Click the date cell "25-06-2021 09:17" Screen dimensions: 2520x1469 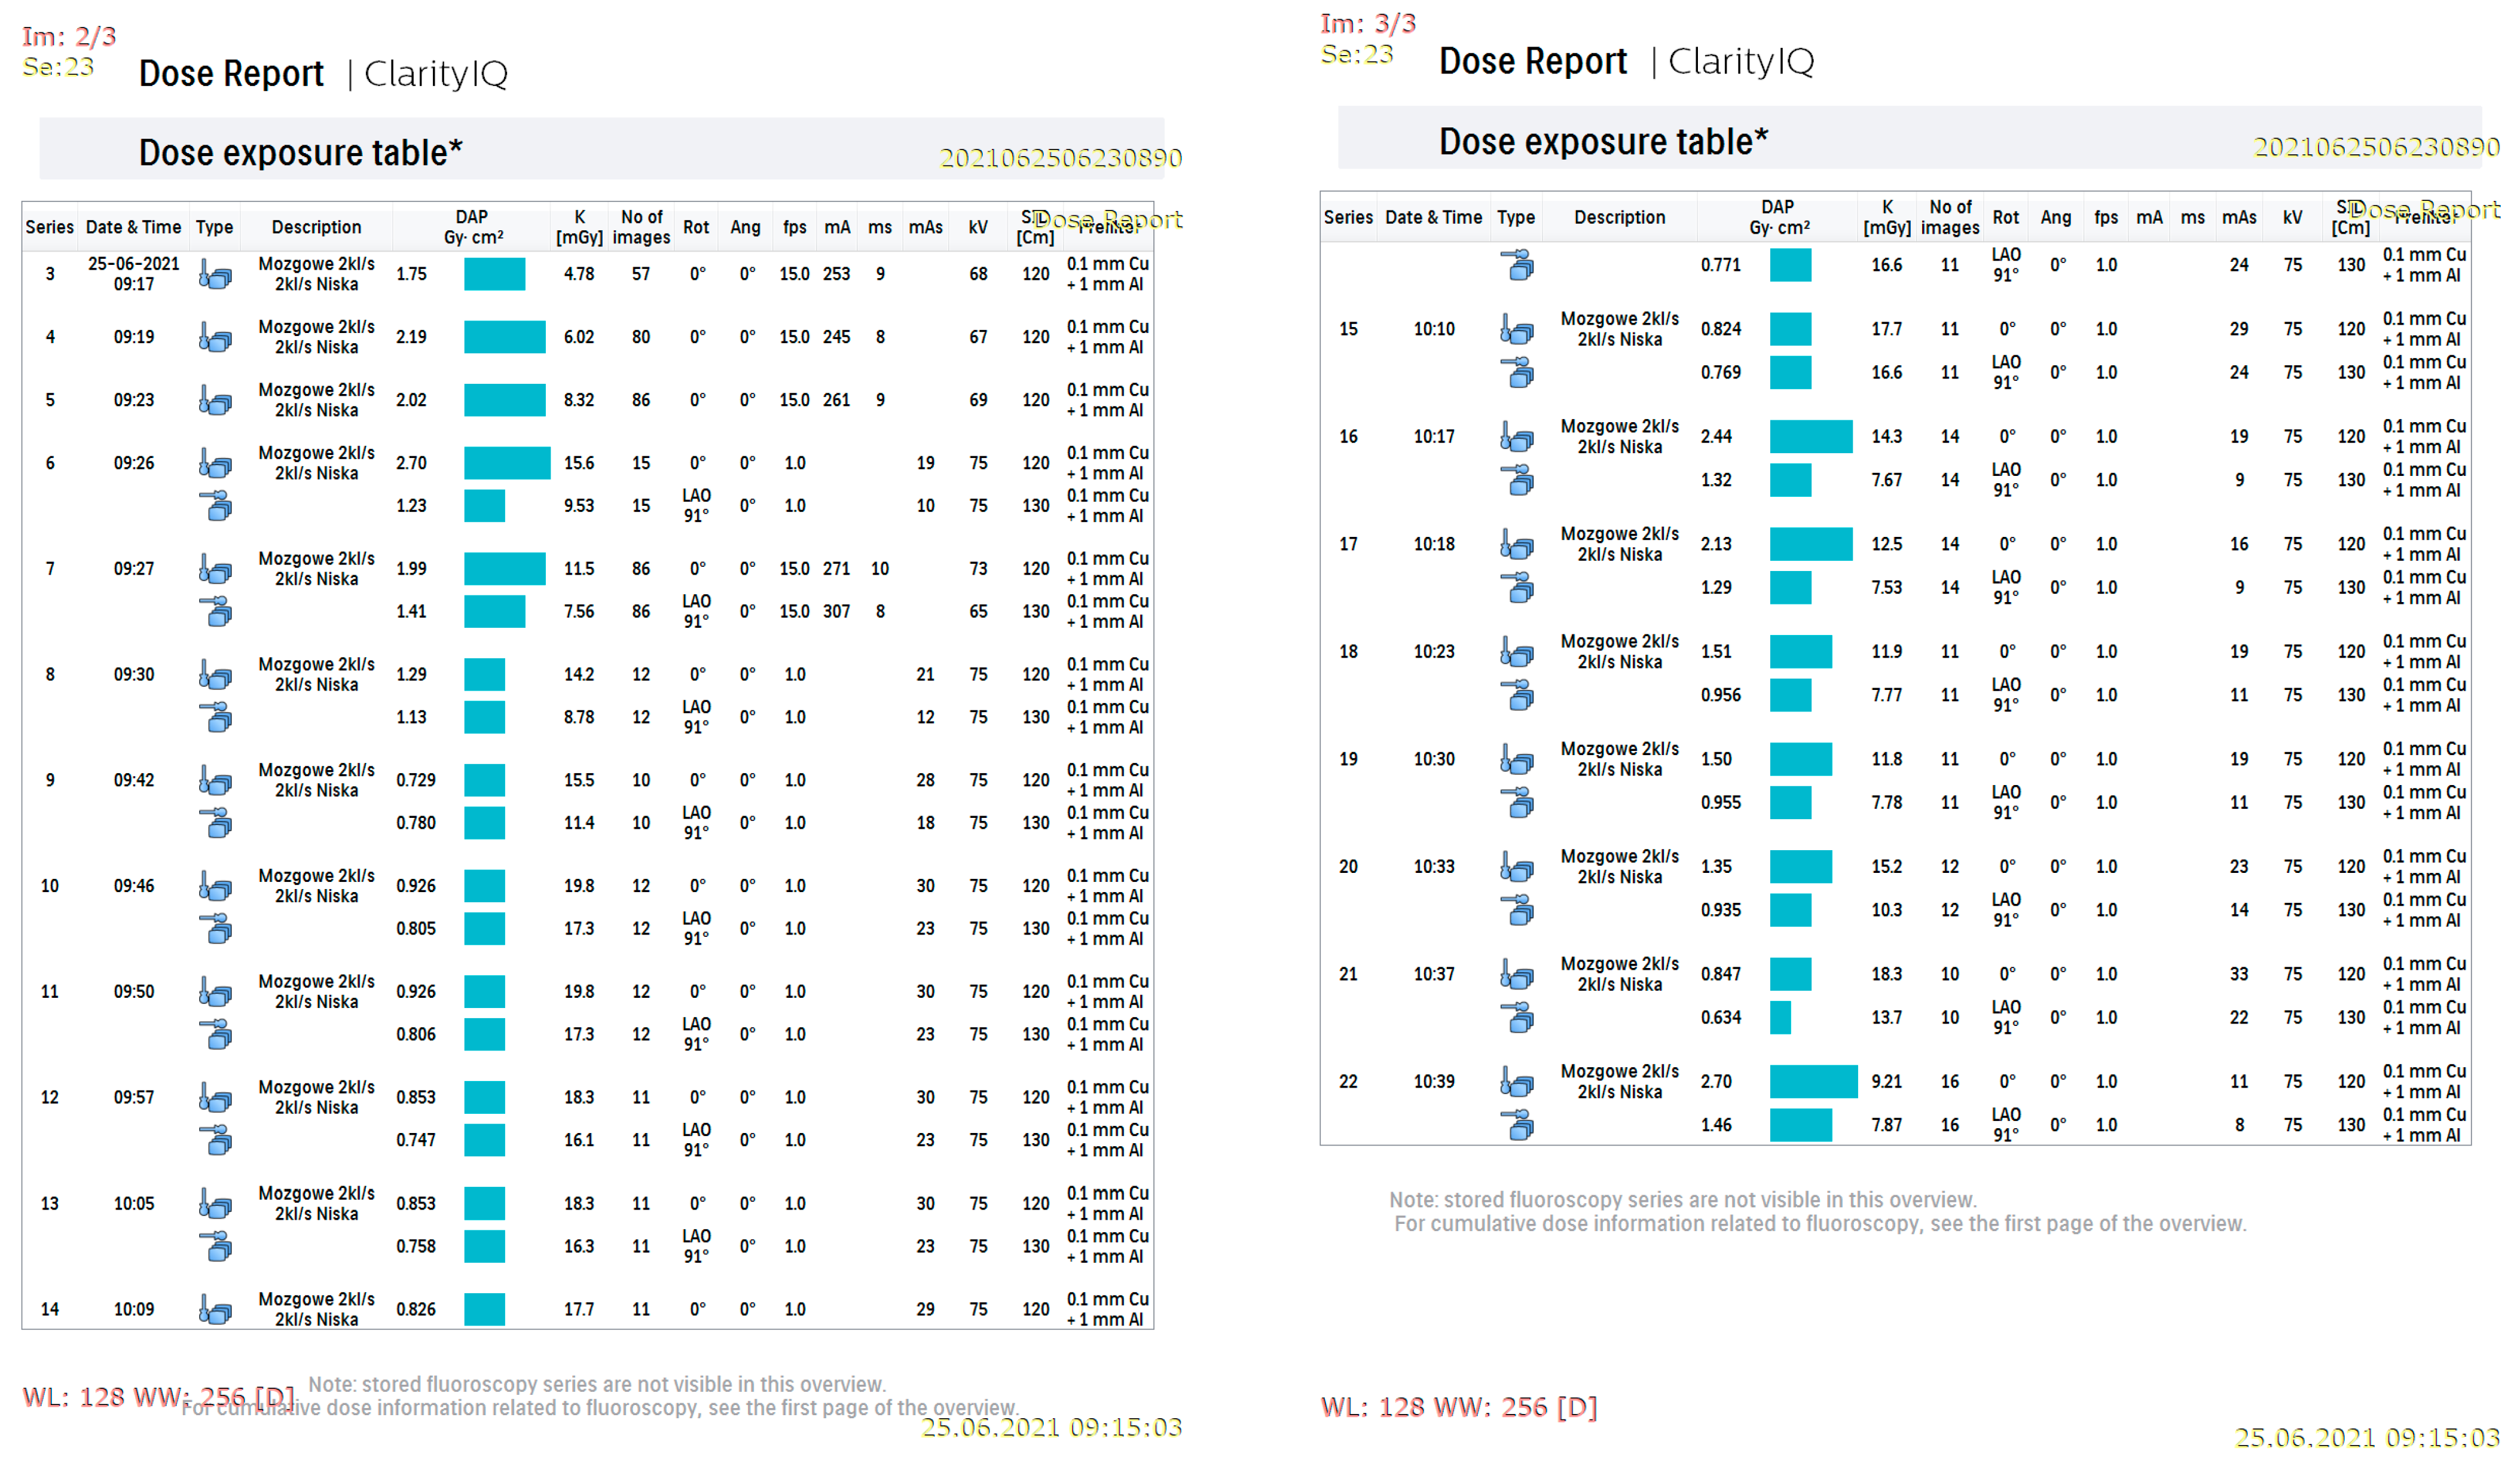point(134,274)
